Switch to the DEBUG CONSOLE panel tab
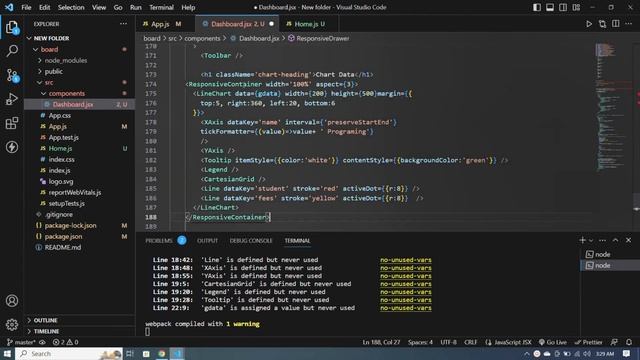640x360 pixels. (251, 240)
